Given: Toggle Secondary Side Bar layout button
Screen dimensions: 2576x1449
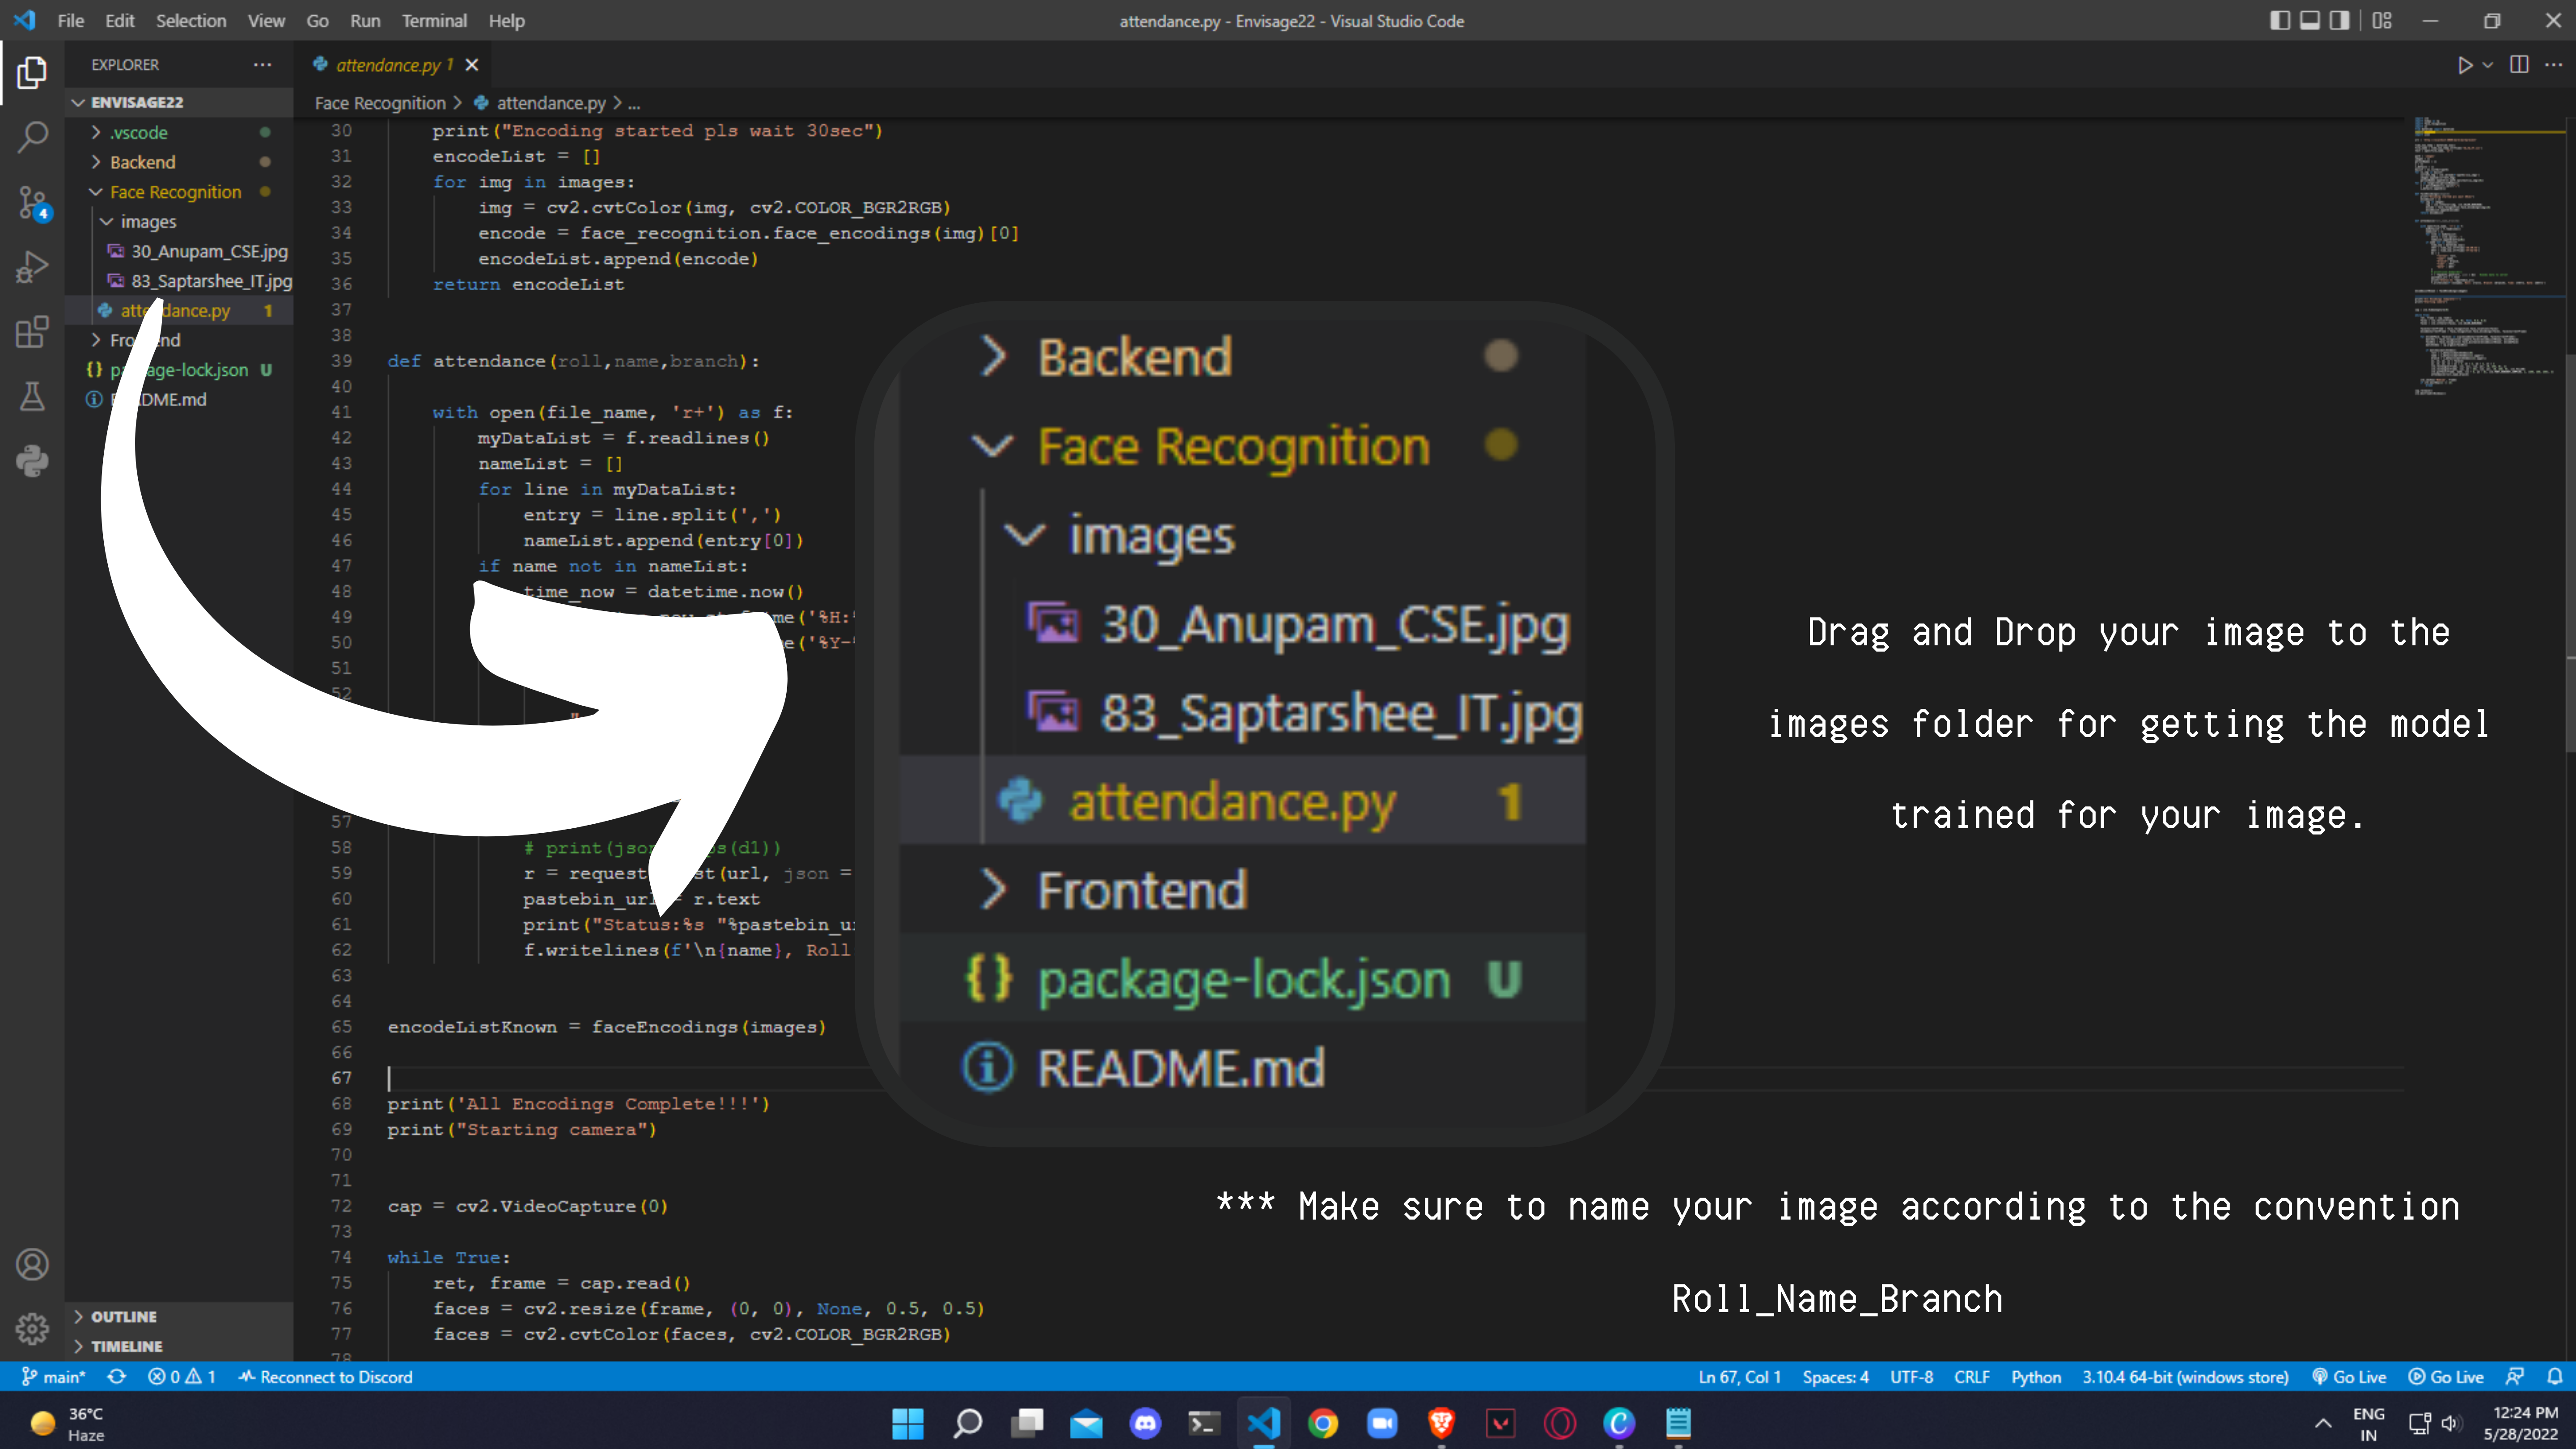Looking at the screenshot, I should pyautogui.click(x=2339, y=21).
